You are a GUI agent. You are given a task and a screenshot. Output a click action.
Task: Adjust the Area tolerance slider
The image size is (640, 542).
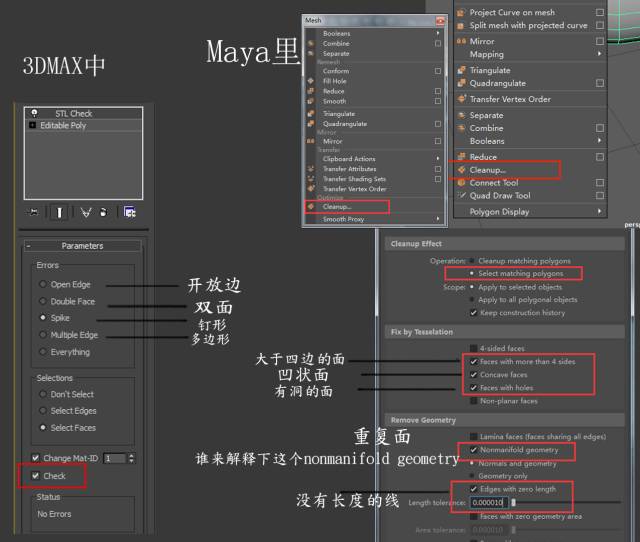513,530
